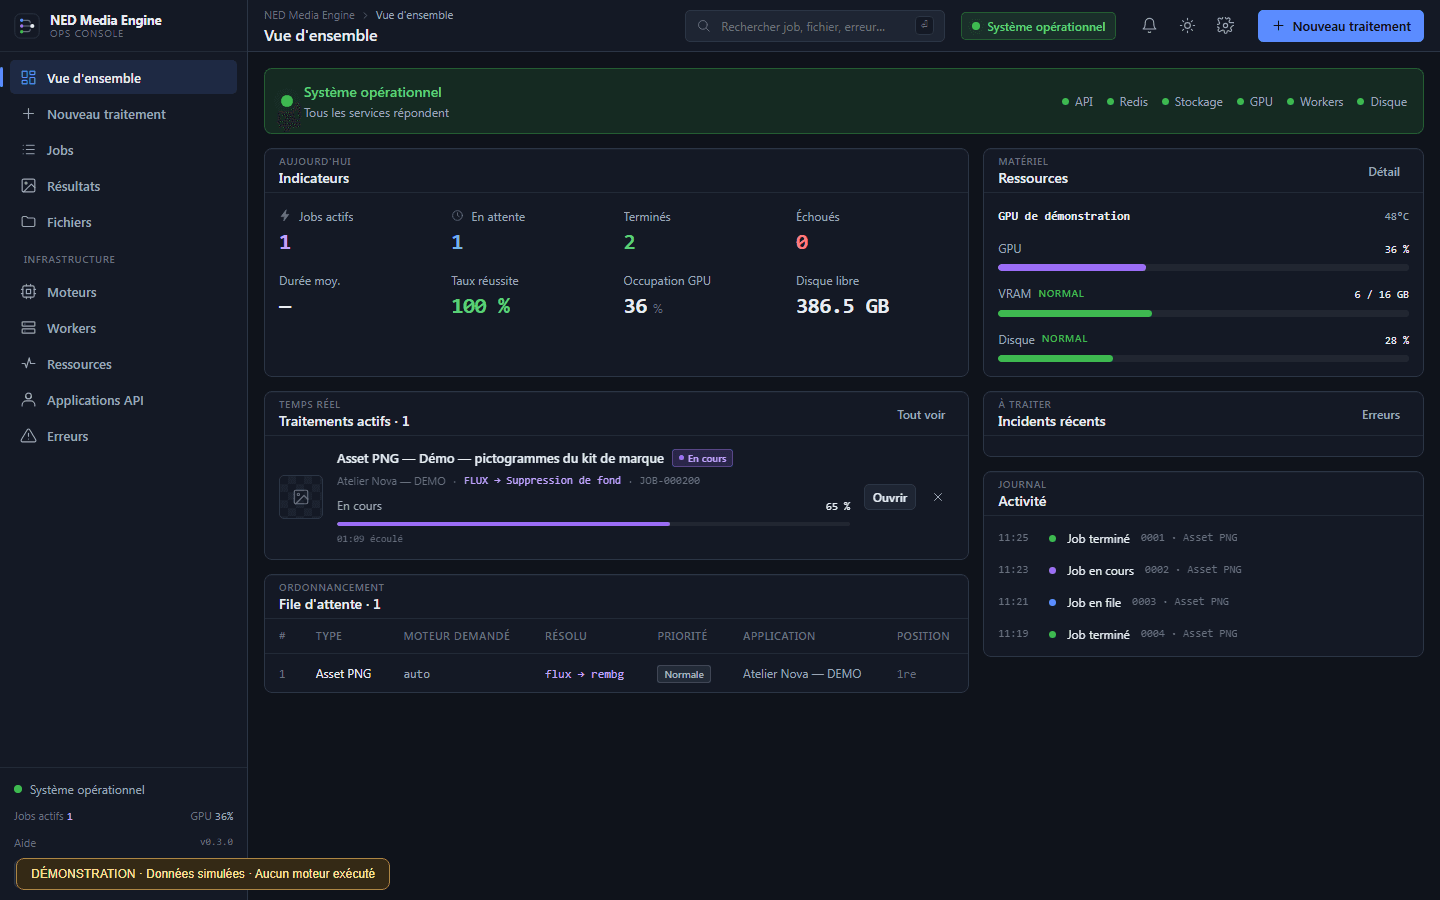Click the Résultats image icon in sidebar
Viewport: 1440px width, 900px height.
tap(29, 186)
